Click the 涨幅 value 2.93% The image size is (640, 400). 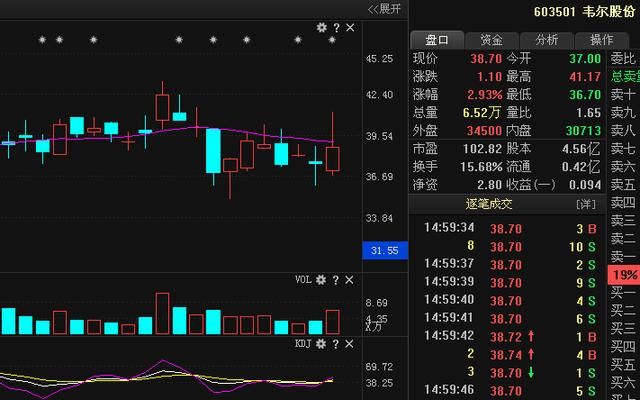pos(485,94)
